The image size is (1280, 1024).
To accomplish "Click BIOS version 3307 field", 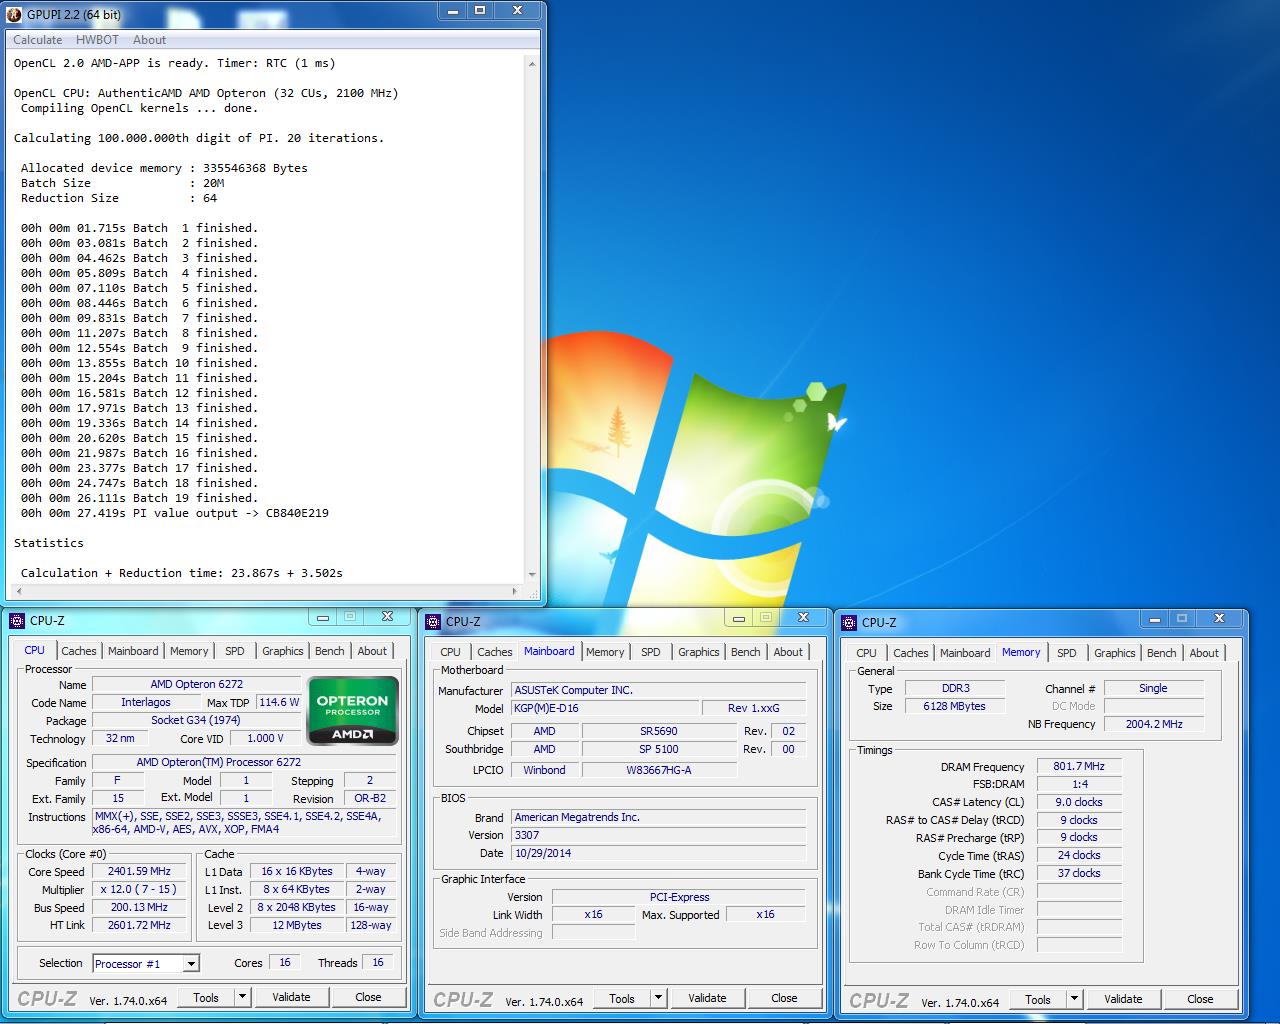I will point(658,835).
